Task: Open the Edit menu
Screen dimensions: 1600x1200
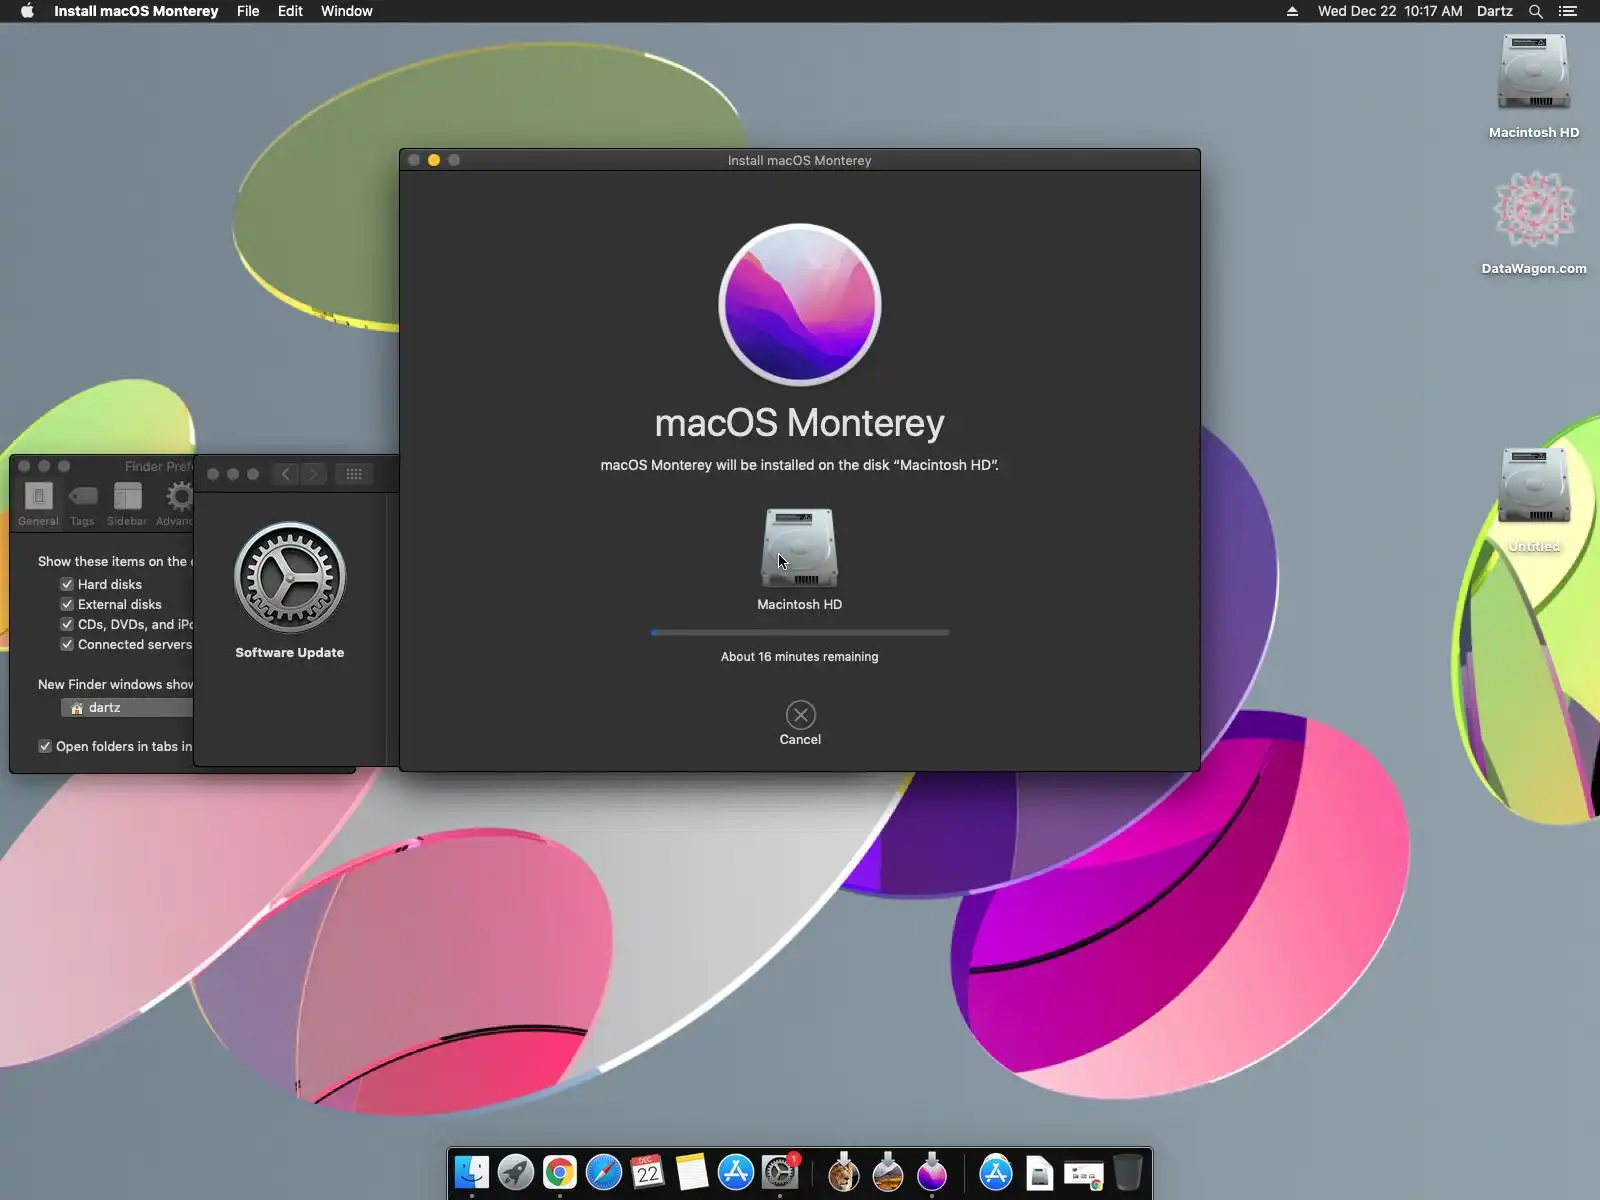Action: pyautogui.click(x=290, y=11)
